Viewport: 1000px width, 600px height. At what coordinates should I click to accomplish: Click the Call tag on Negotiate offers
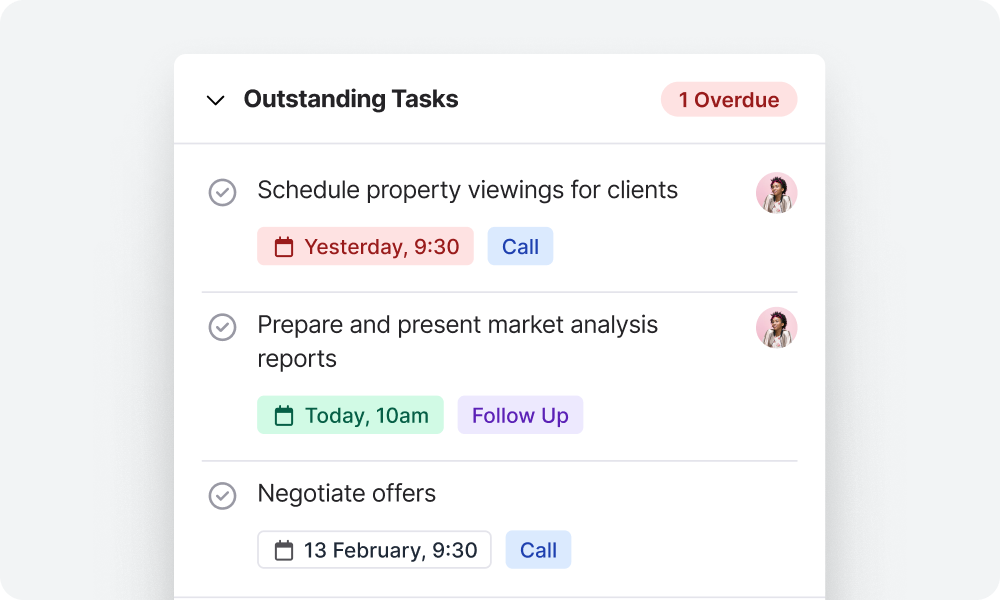click(x=538, y=549)
